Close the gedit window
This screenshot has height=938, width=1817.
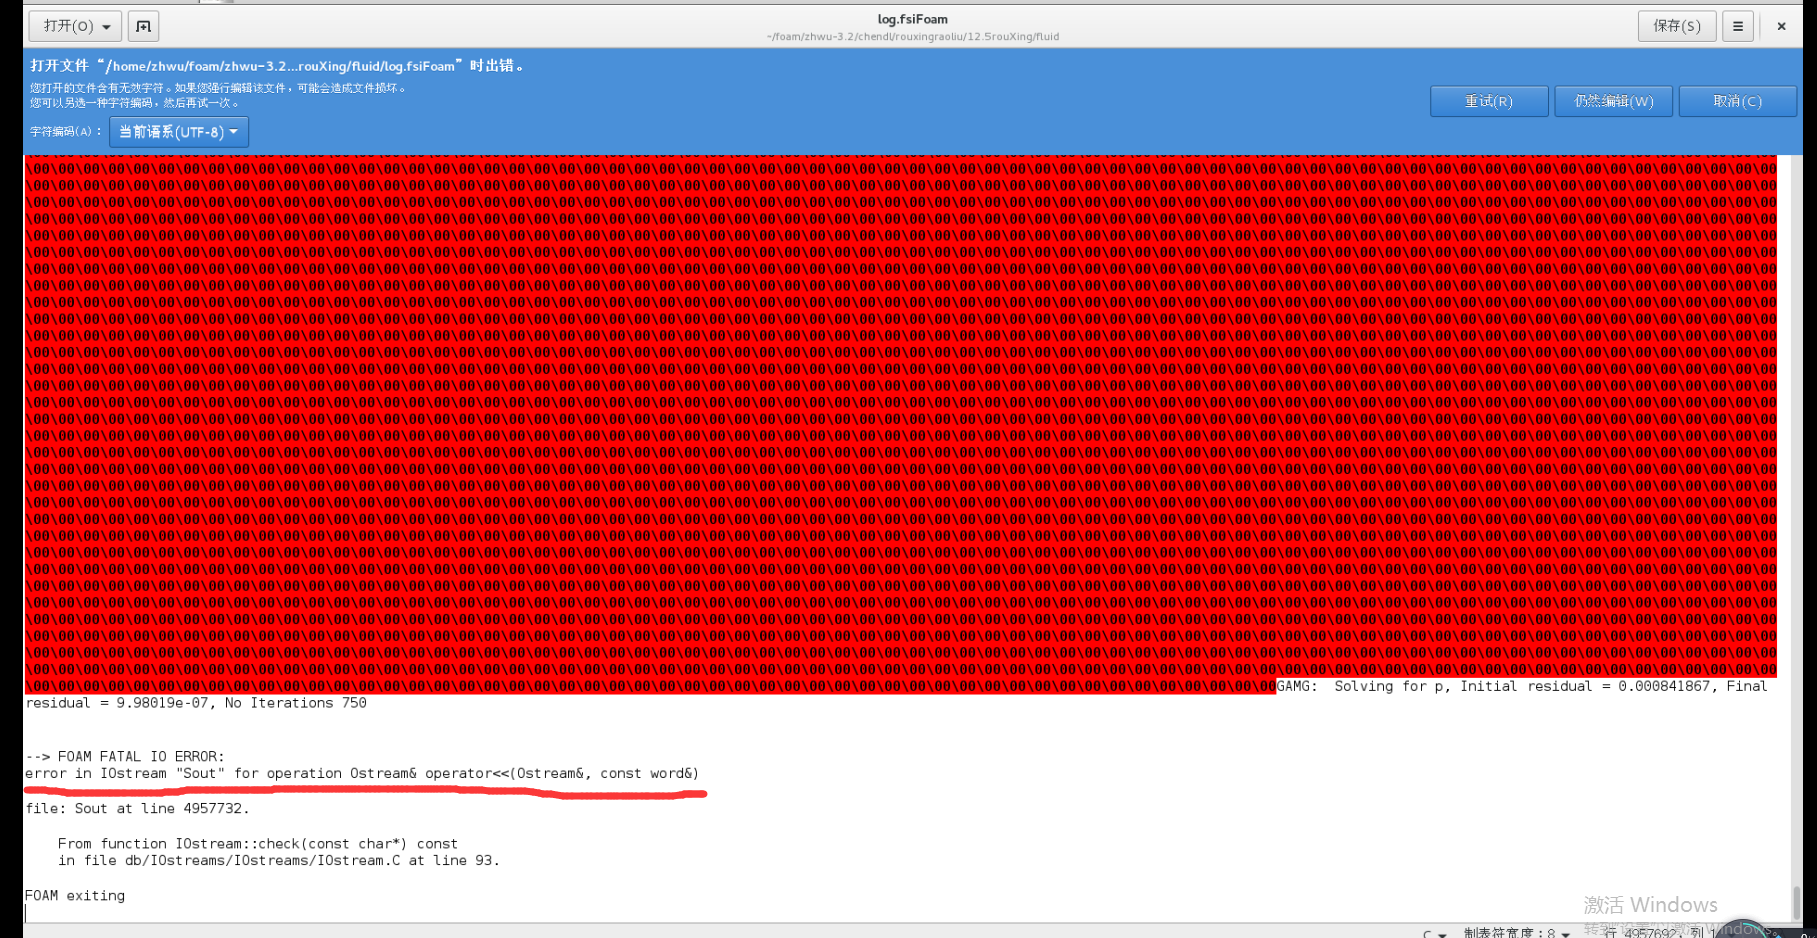pos(1781,26)
